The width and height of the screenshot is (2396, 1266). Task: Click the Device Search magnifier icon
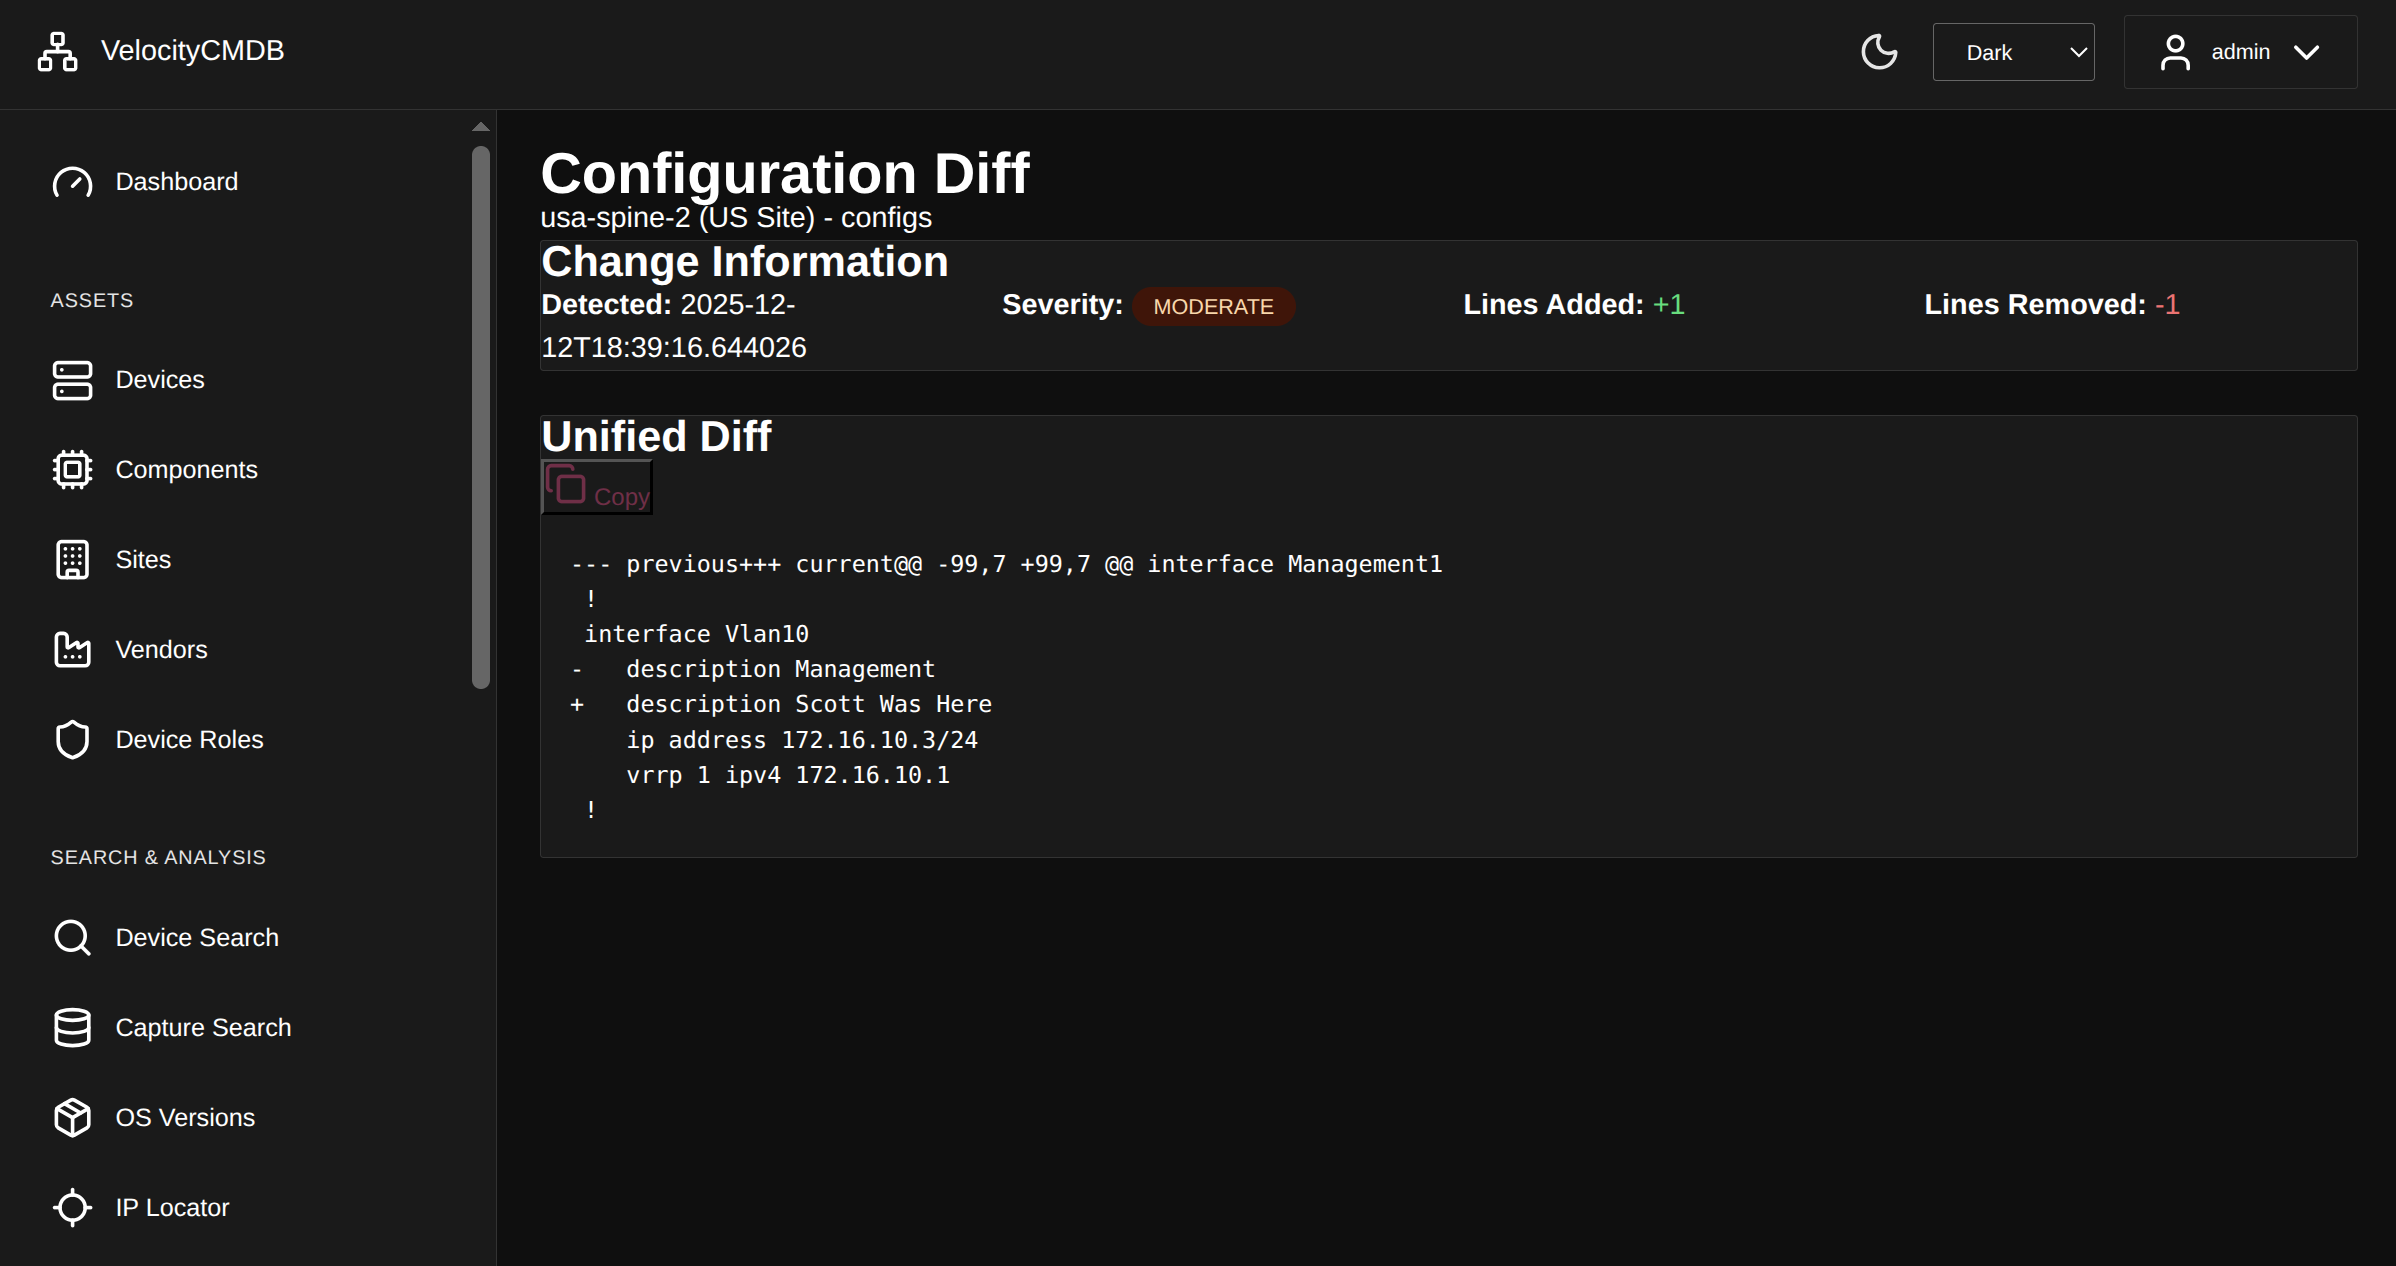(72, 938)
